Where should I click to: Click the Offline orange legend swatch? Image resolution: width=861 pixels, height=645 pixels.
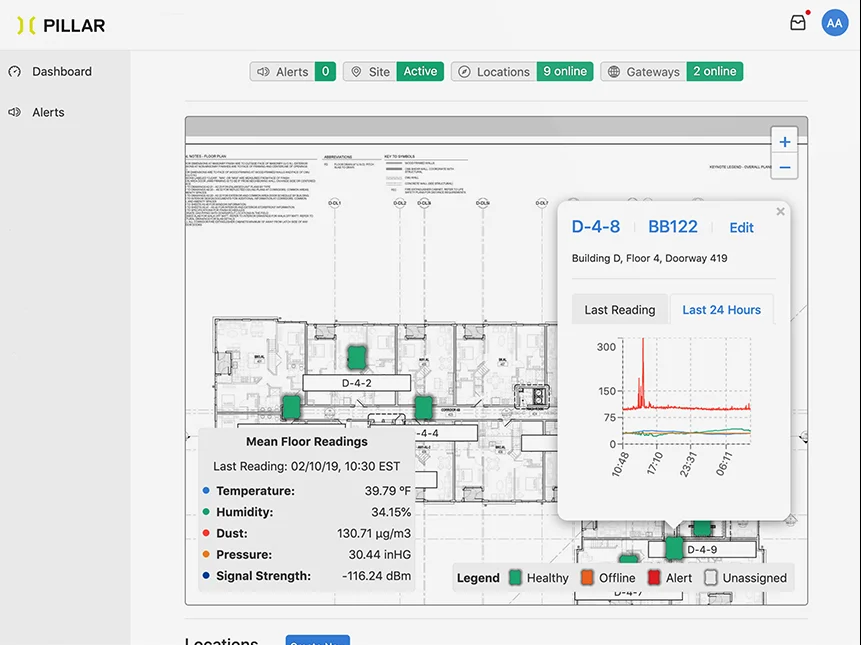pyautogui.click(x=587, y=577)
